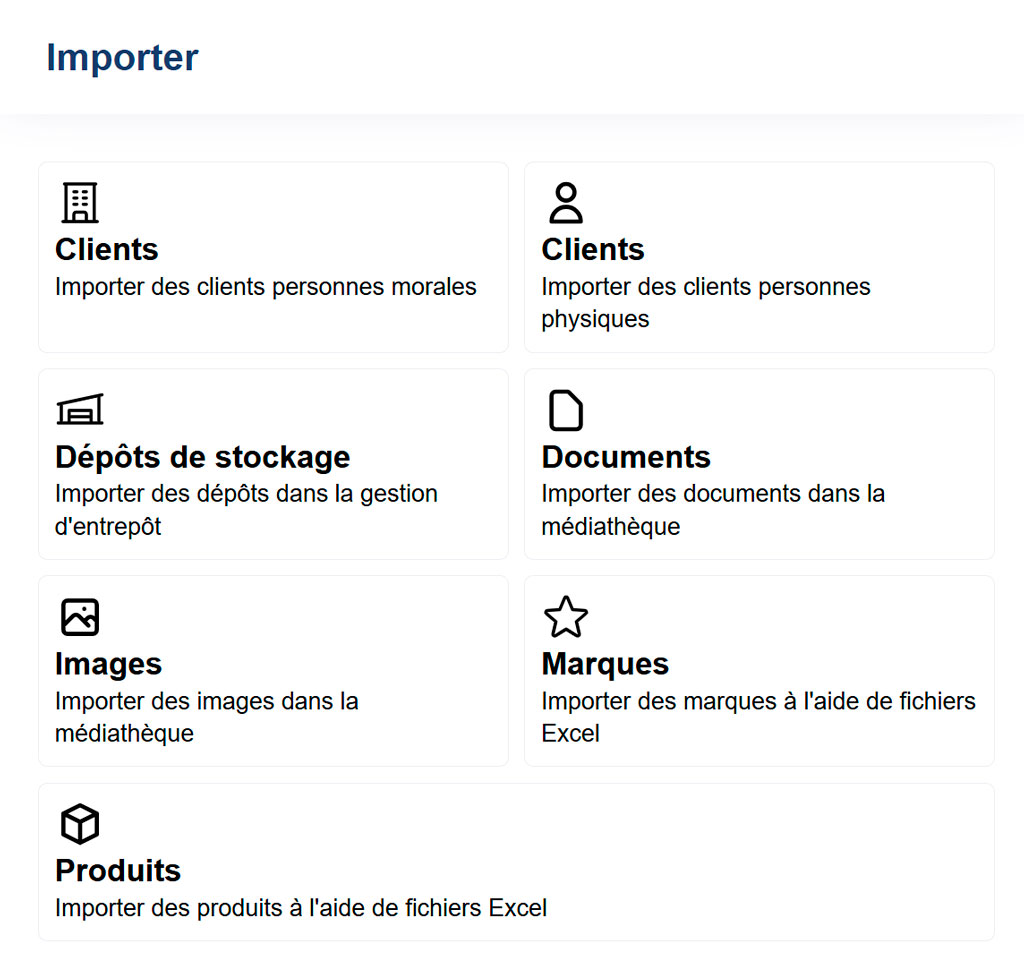Click 'Importer des marques à l'aide de fichiers Excel'
The width and height of the screenshot is (1024, 965).
click(x=758, y=717)
